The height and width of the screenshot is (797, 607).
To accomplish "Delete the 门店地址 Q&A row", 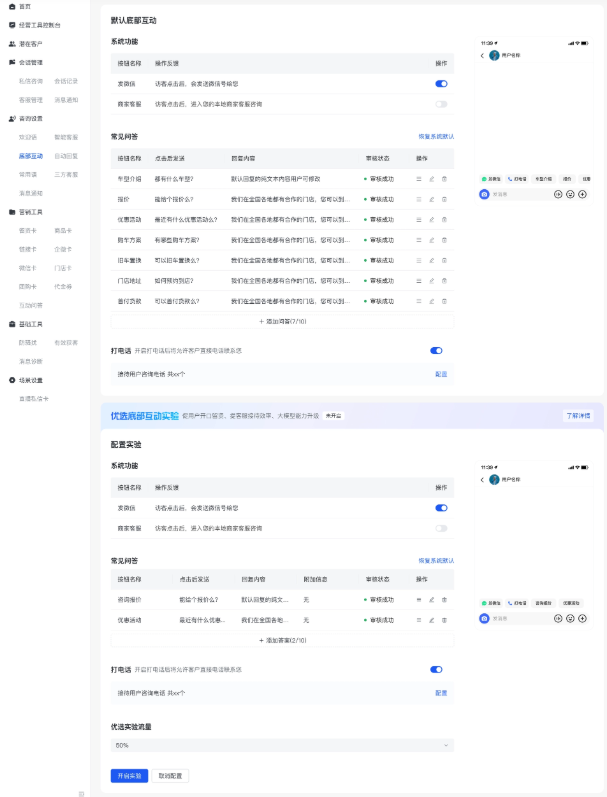I will (x=444, y=281).
